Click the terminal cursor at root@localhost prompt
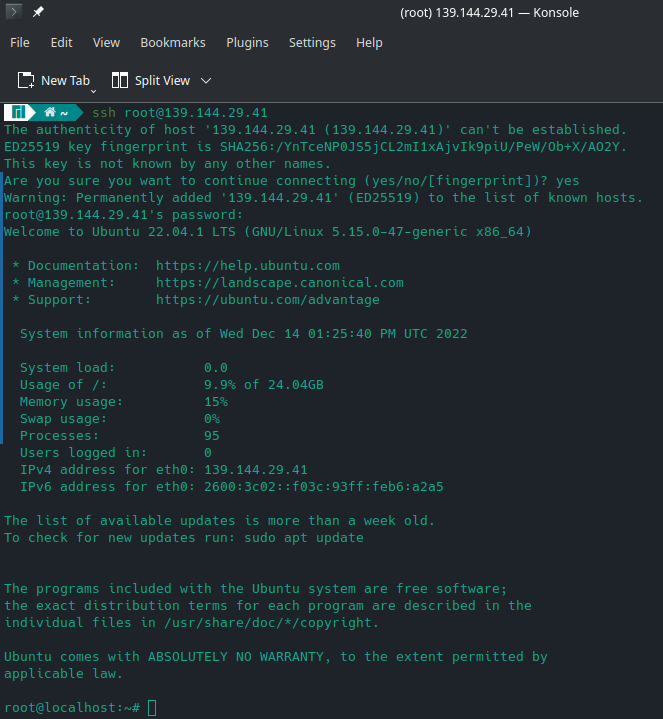Screen dimensions: 663x719 click(x=152, y=708)
